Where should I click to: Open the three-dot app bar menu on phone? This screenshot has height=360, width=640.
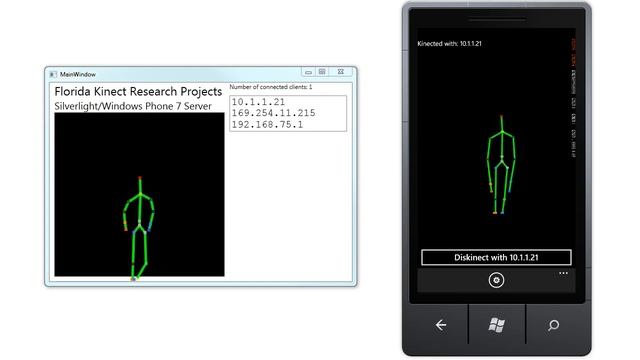click(x=563, y=273)
